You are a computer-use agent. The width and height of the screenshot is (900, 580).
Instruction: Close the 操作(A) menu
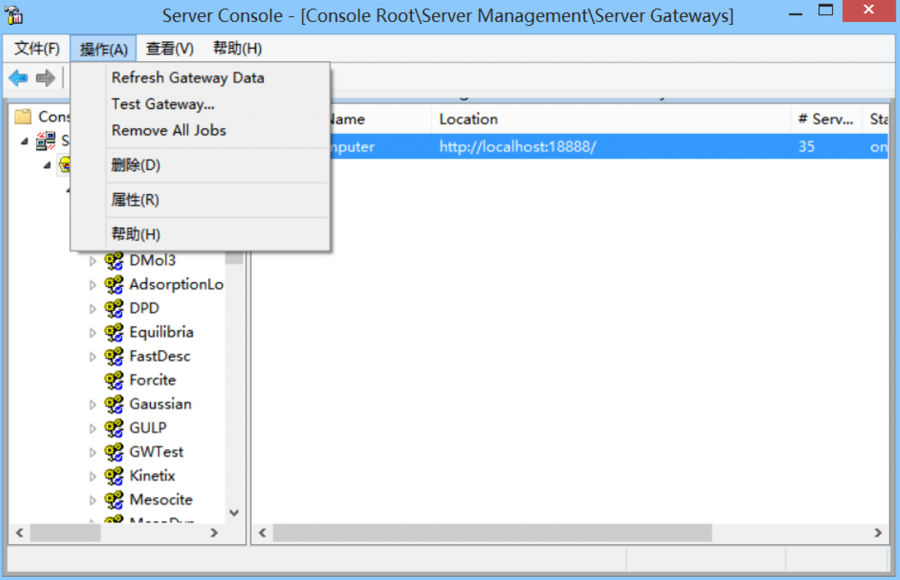coord(103,48)
